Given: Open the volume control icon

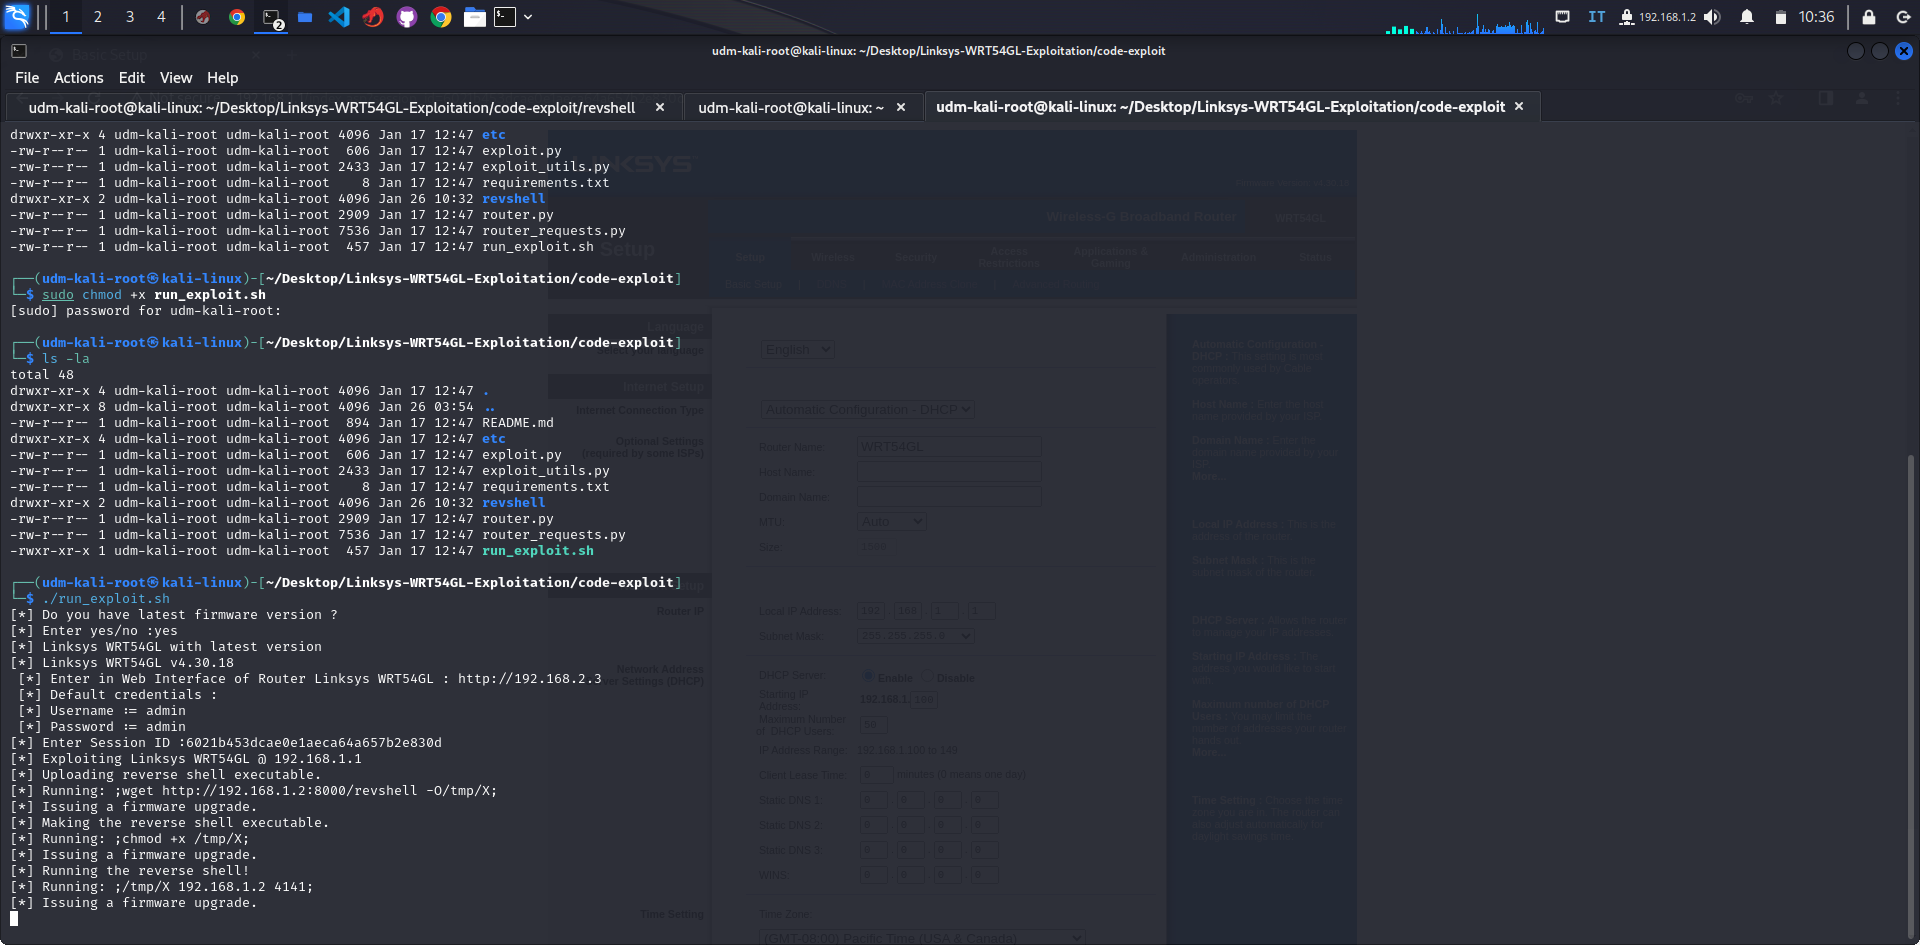Looking at the screenshot, I should (x=1713, y=17).
